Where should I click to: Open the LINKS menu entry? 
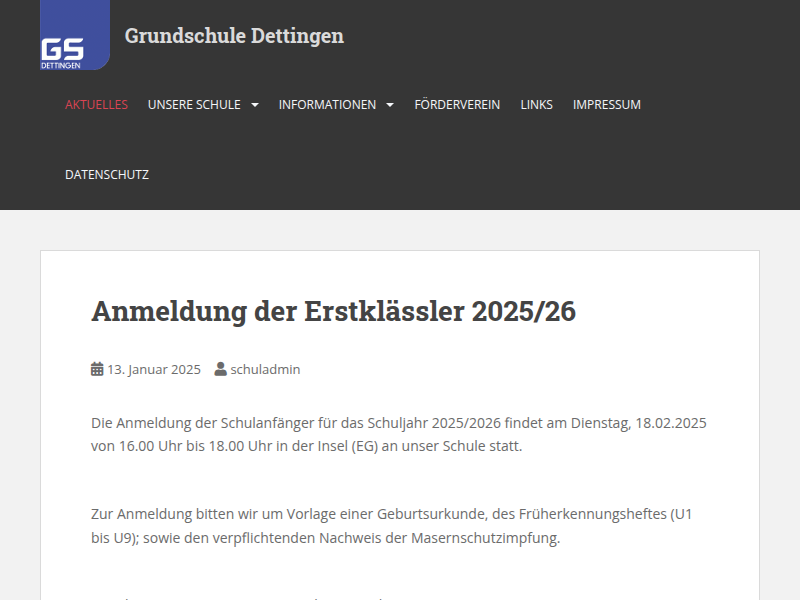tap(537, 104)
